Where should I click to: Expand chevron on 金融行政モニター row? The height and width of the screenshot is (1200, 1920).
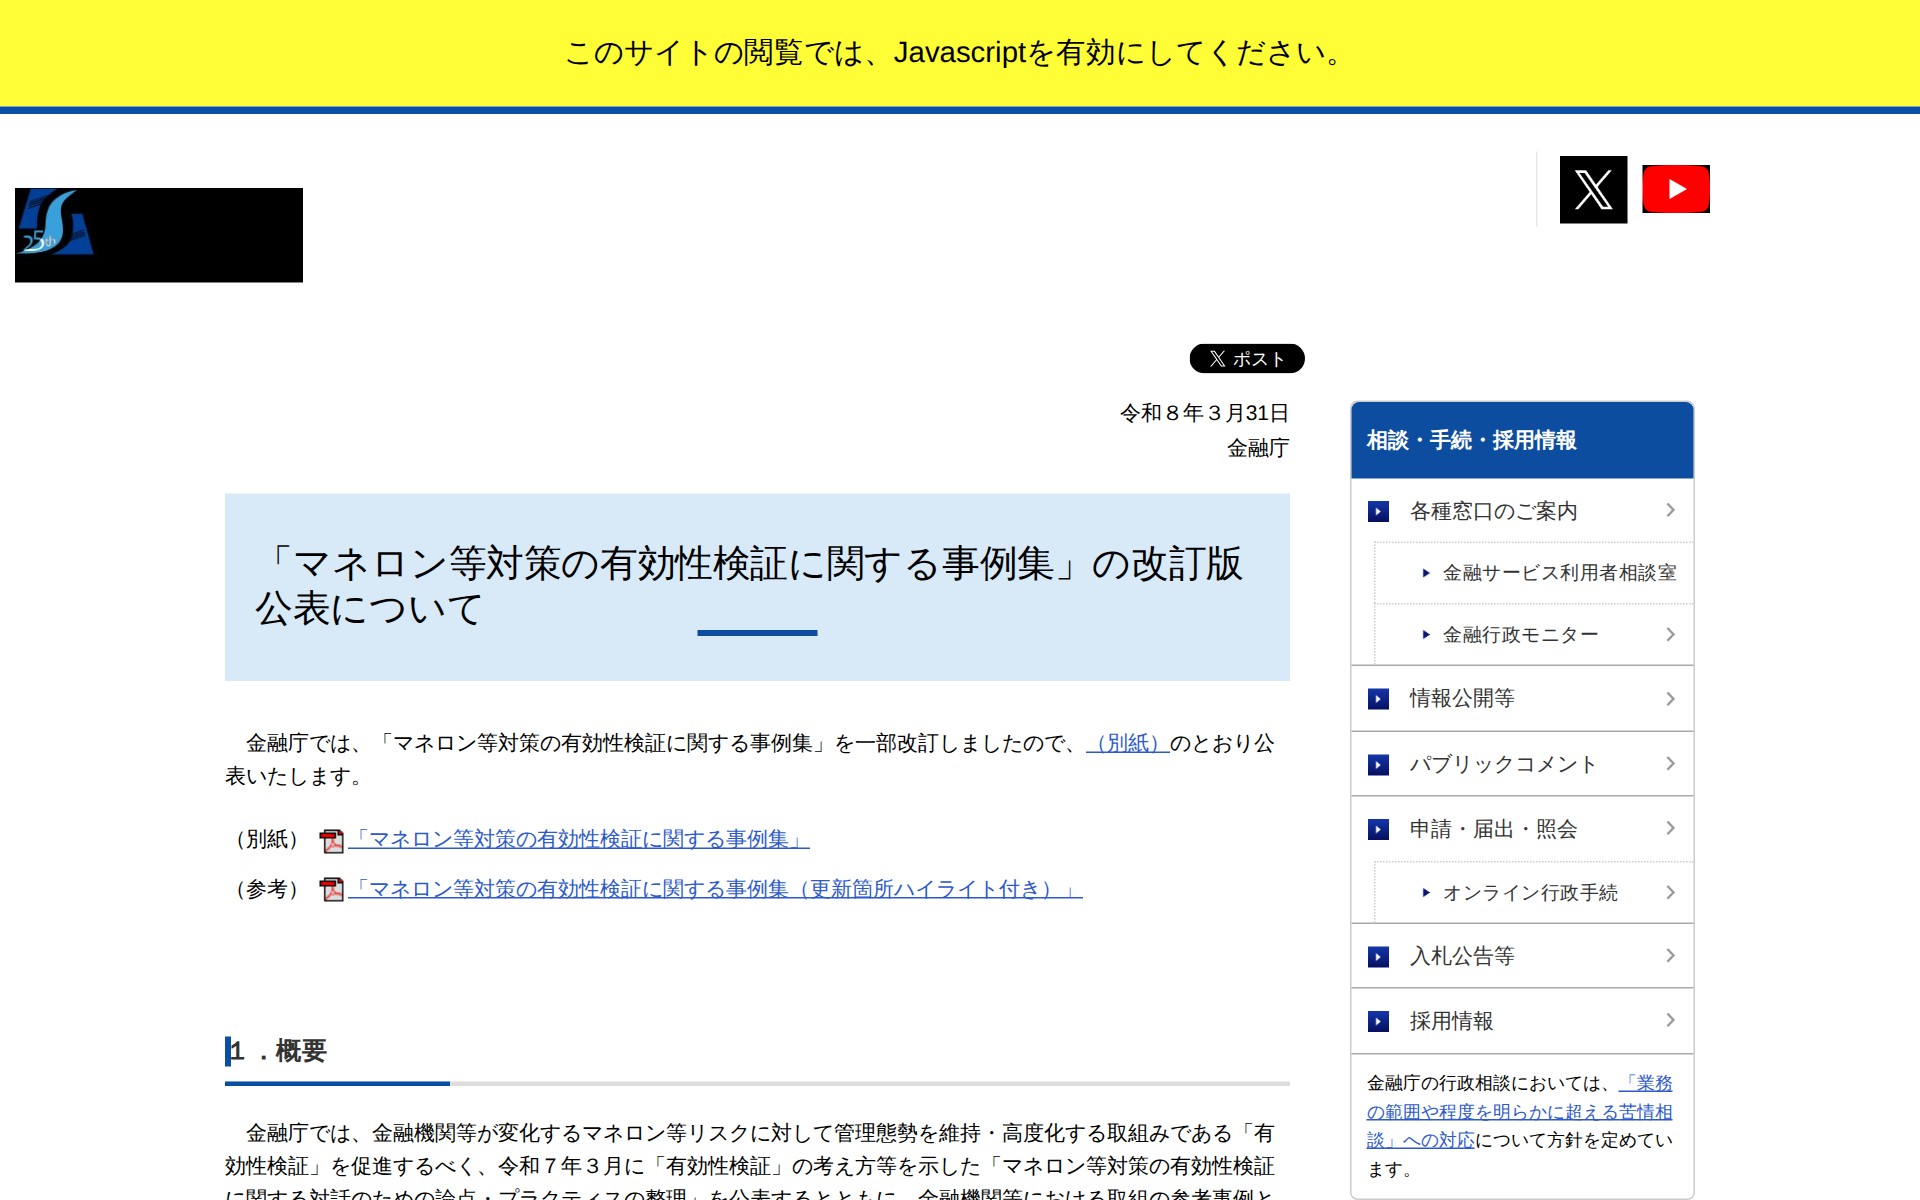click(1670, 634)
